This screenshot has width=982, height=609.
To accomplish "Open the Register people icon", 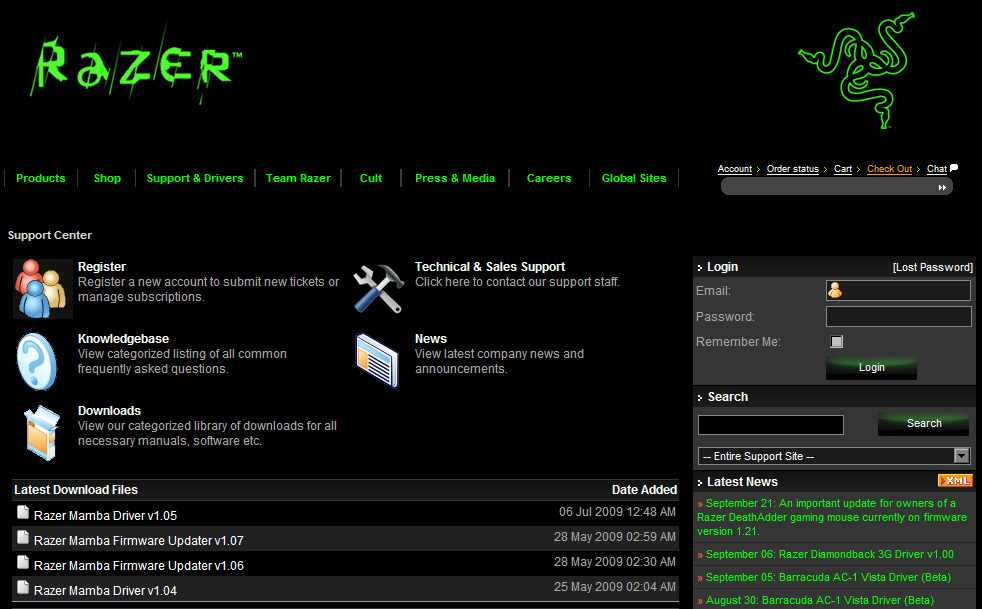I will pos(42,289).
